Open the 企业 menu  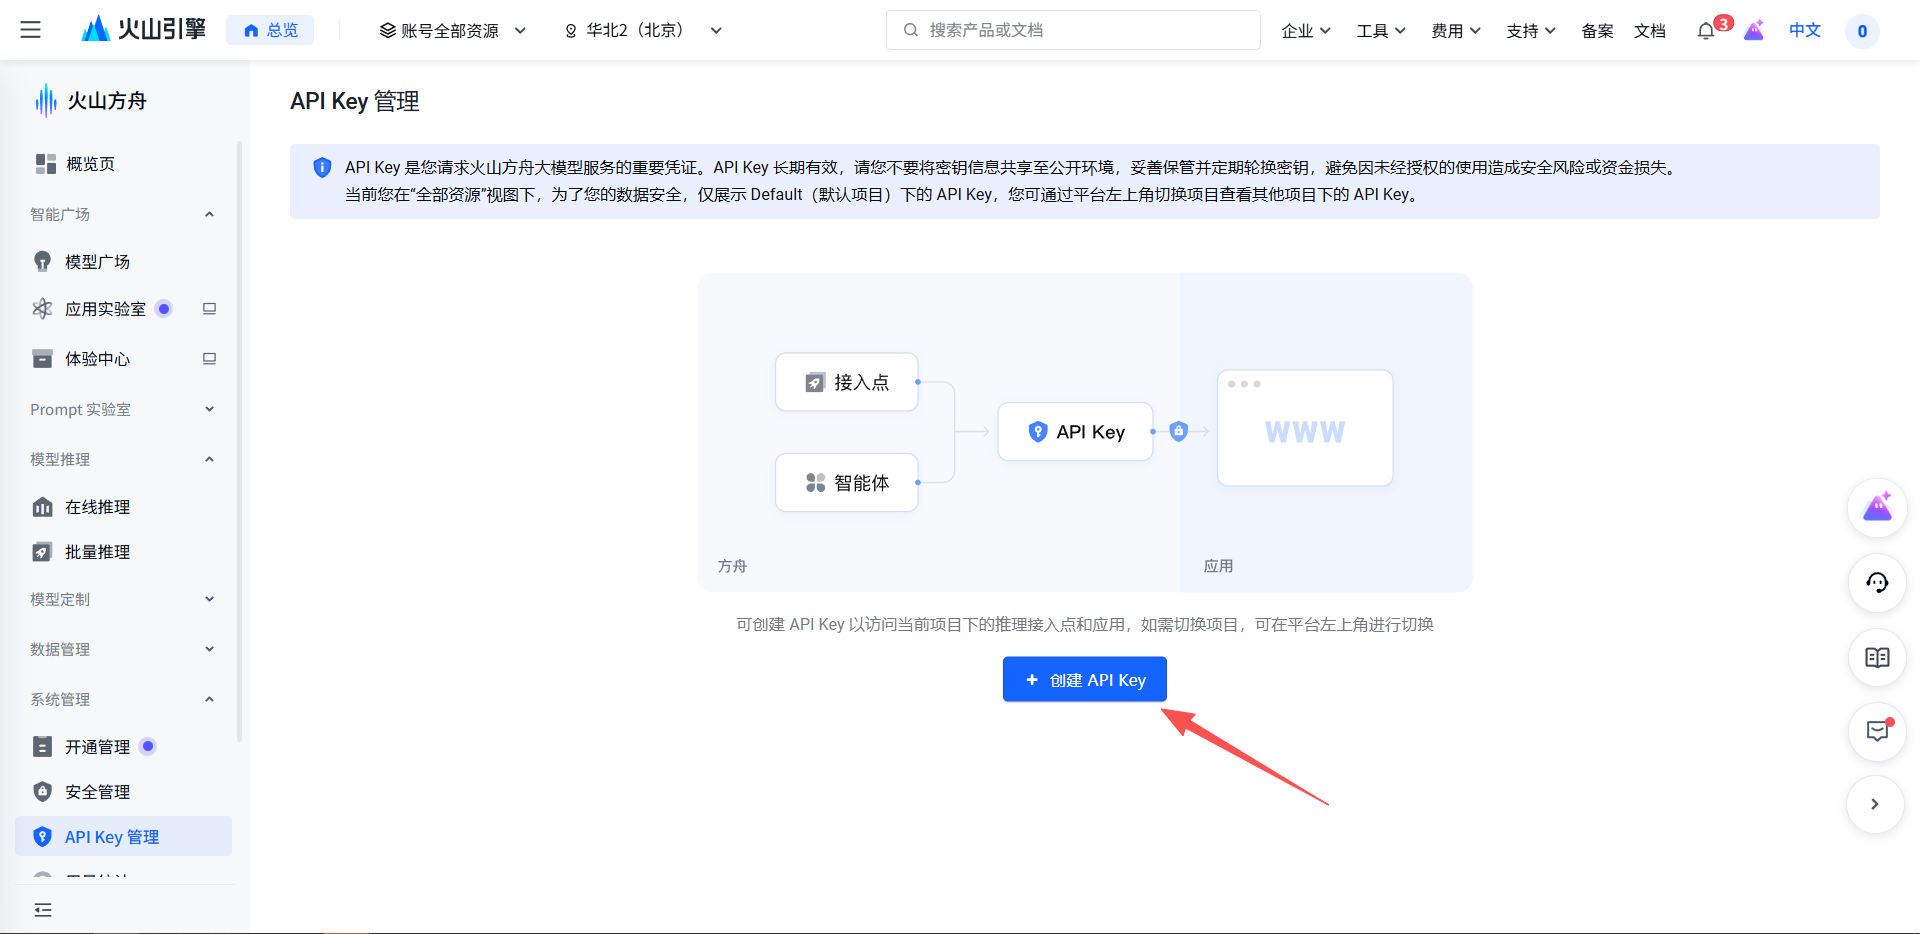coord(1306,31)
